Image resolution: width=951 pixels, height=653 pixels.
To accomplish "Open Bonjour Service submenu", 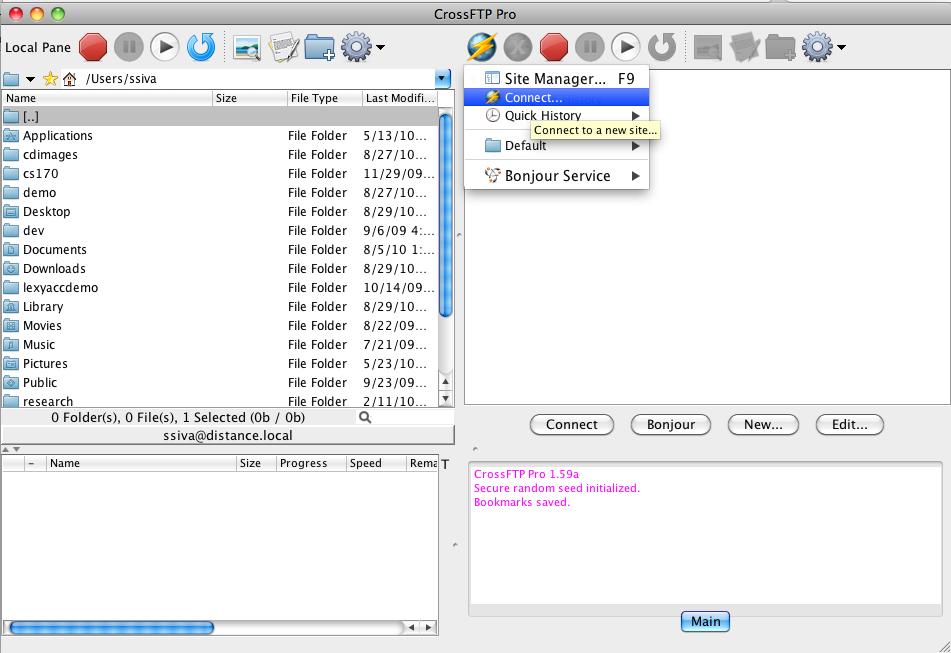I will tap(557, 176).
